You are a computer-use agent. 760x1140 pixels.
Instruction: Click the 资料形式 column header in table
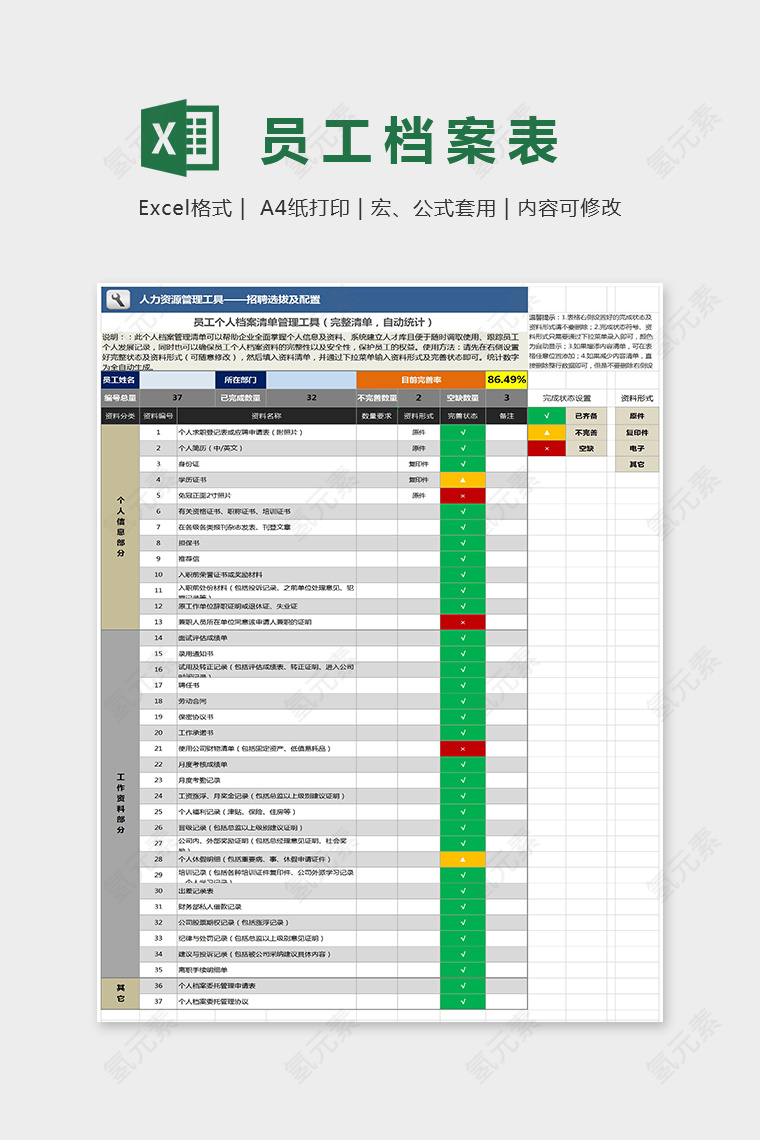tap(419, 416)
